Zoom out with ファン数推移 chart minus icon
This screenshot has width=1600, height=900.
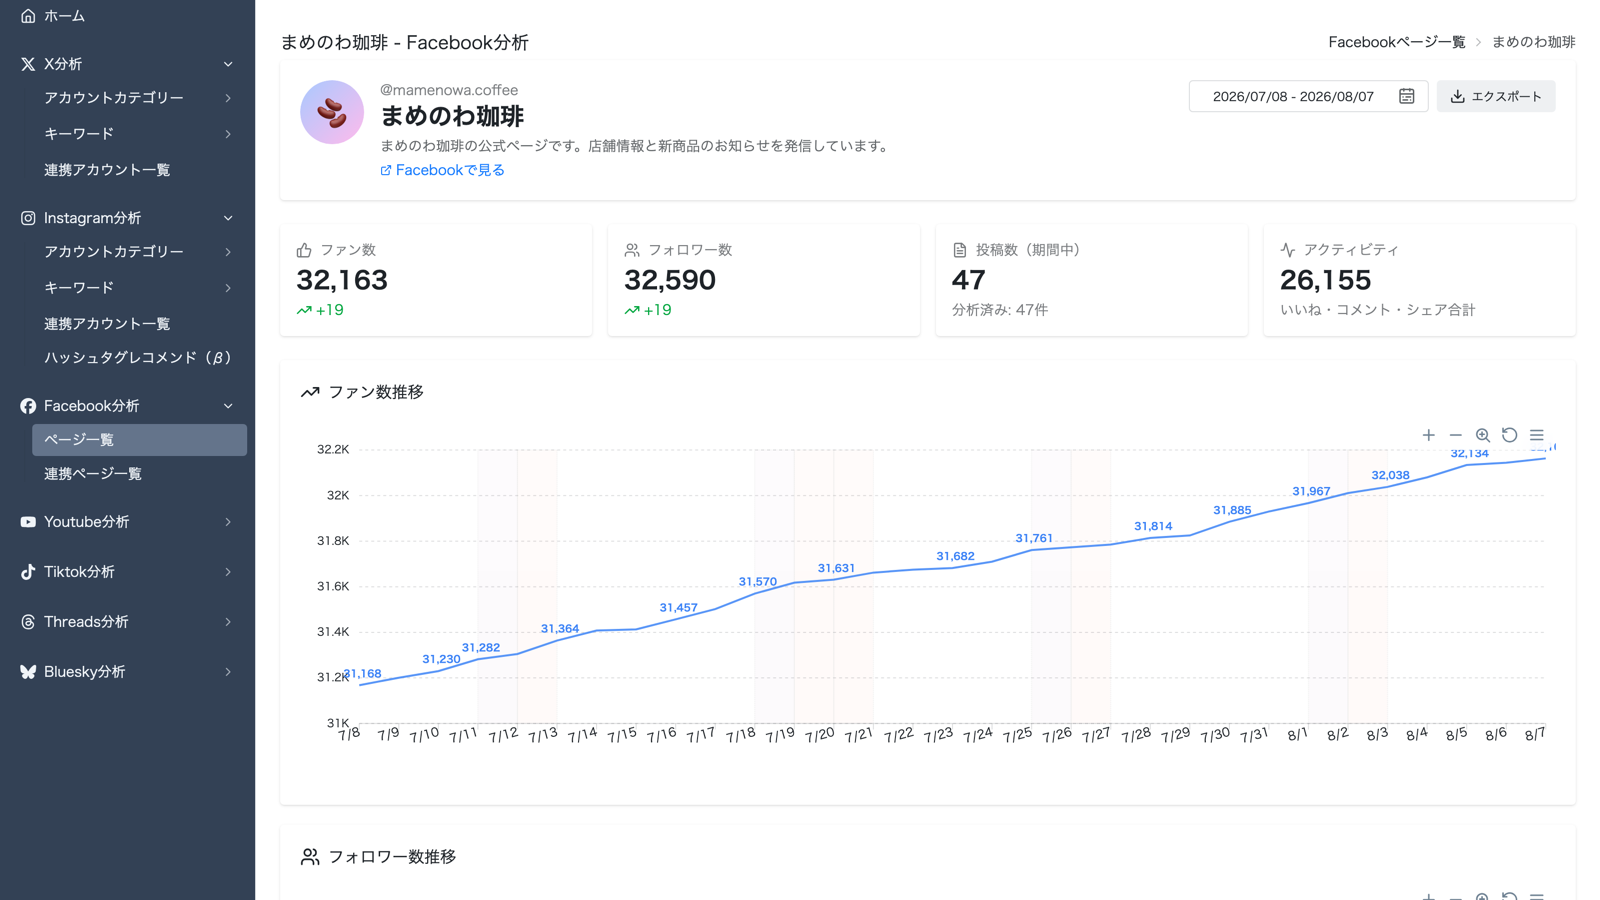[1456, 435]
